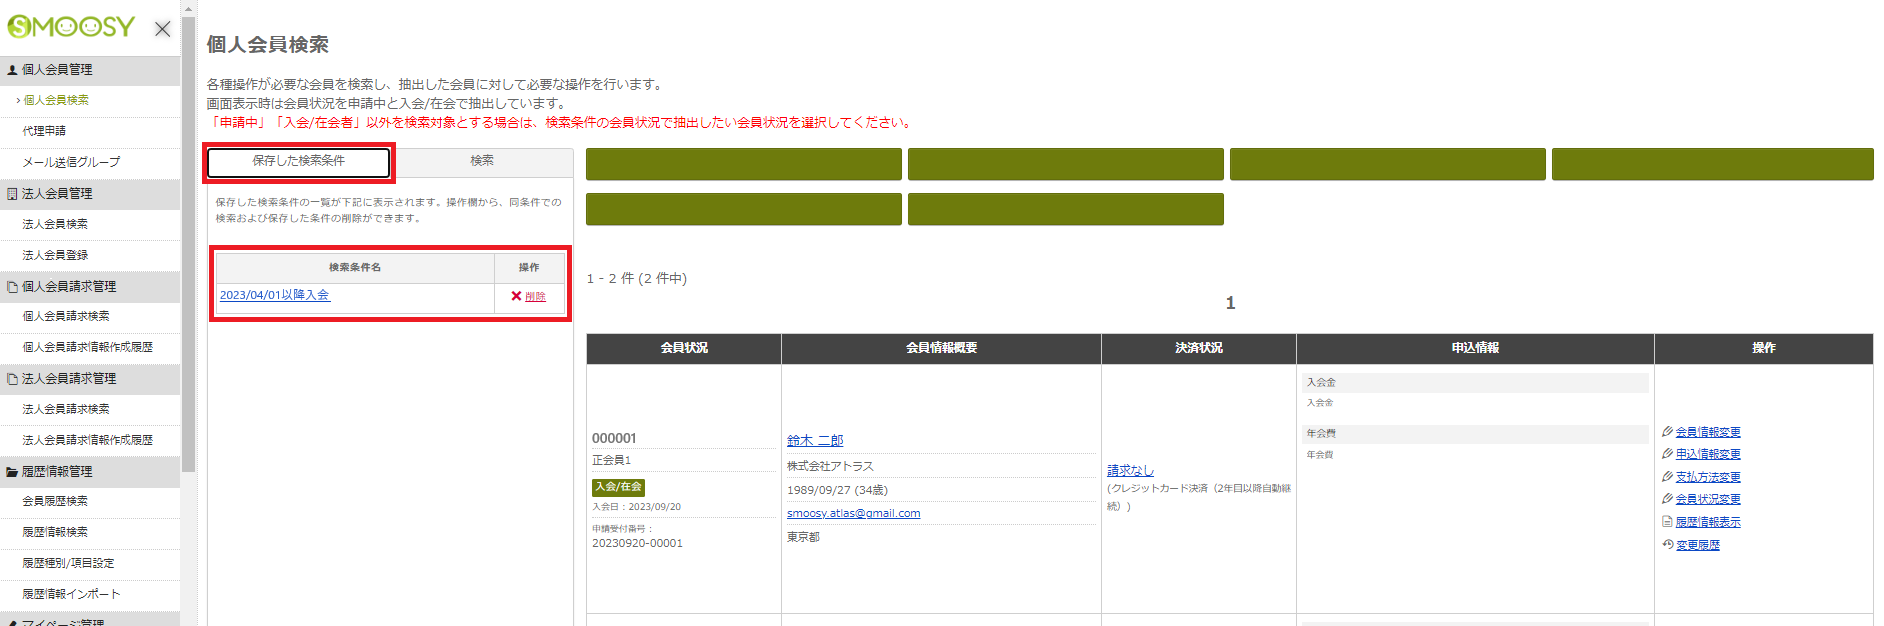1884x626 pixels.
Task: Open member 鈴木 二郎 details
Action: pyautogui.click(x=814, y=441)
